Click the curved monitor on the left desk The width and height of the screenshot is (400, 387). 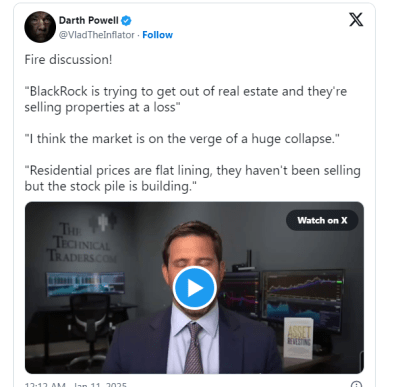coord(86,284)
